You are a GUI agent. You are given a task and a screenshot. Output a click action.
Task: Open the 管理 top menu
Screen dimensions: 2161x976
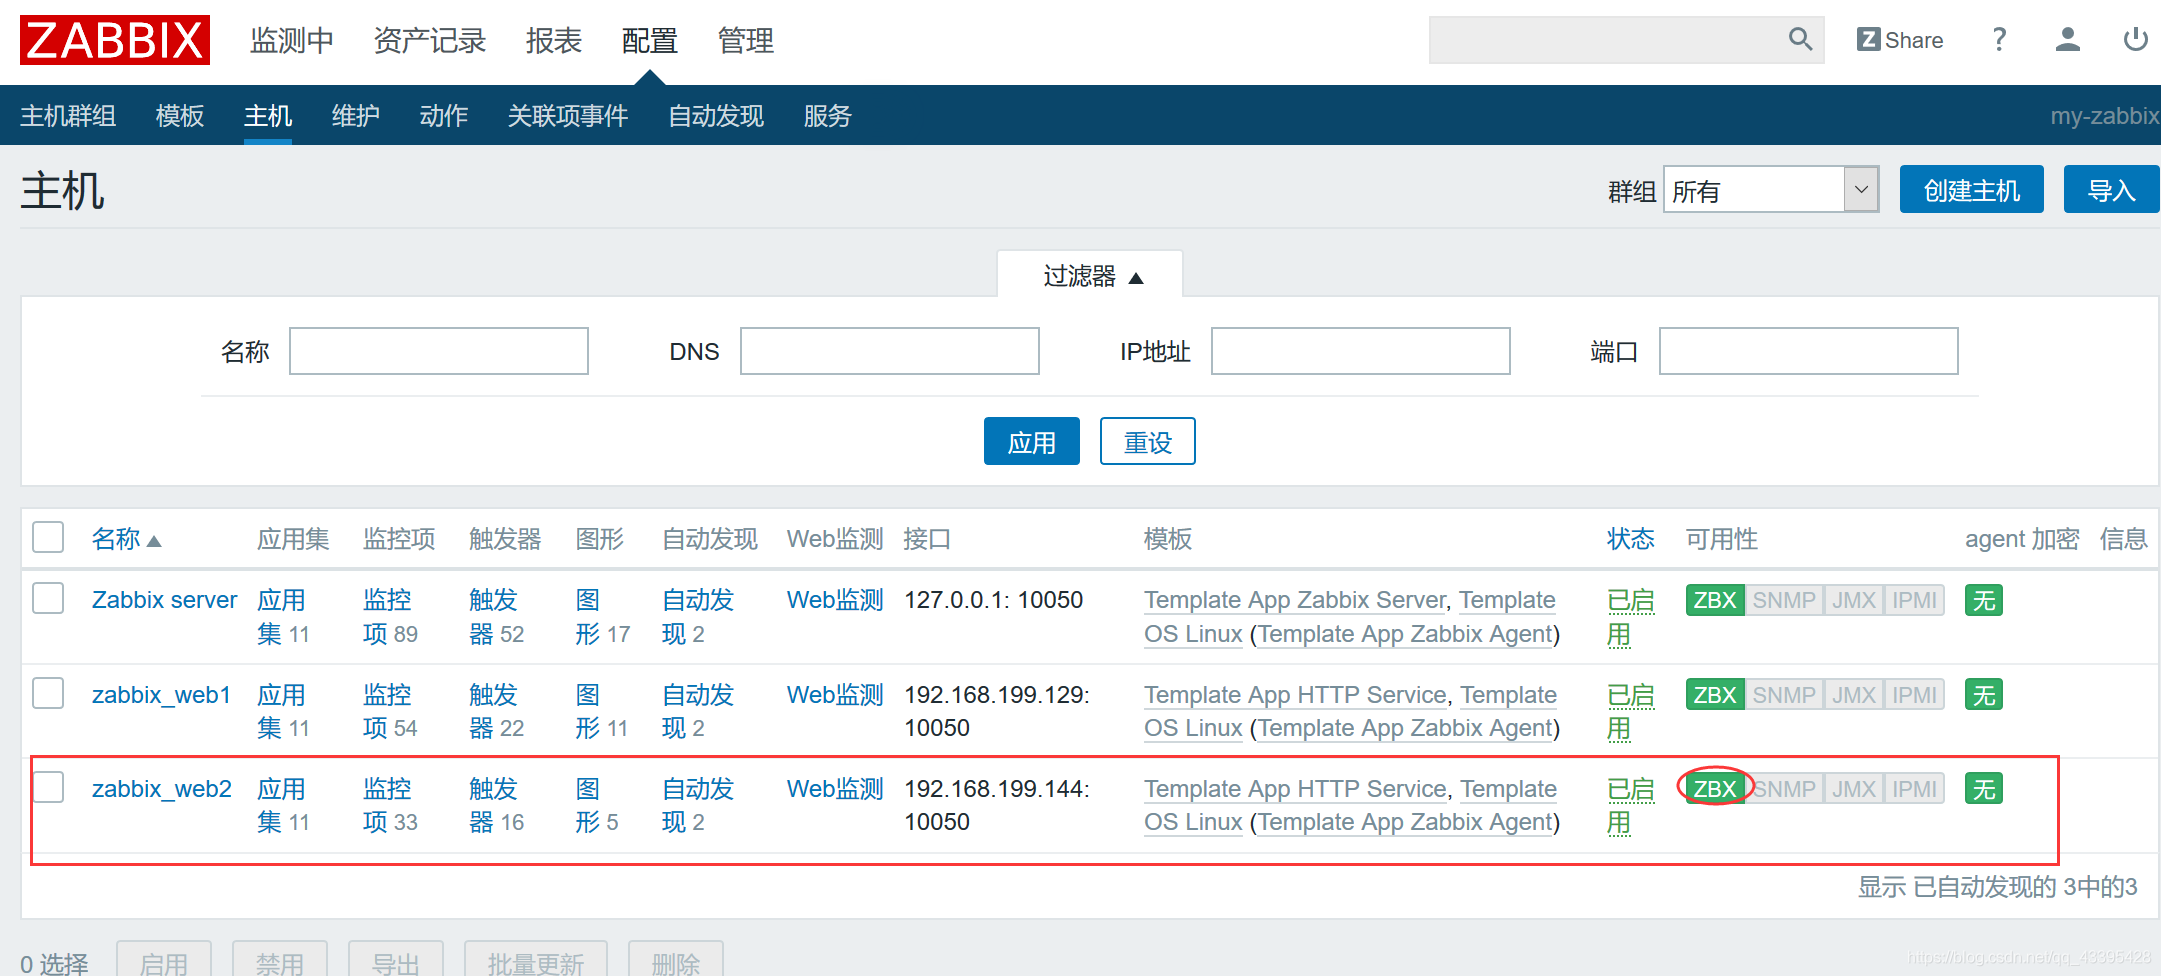point(746,40)
